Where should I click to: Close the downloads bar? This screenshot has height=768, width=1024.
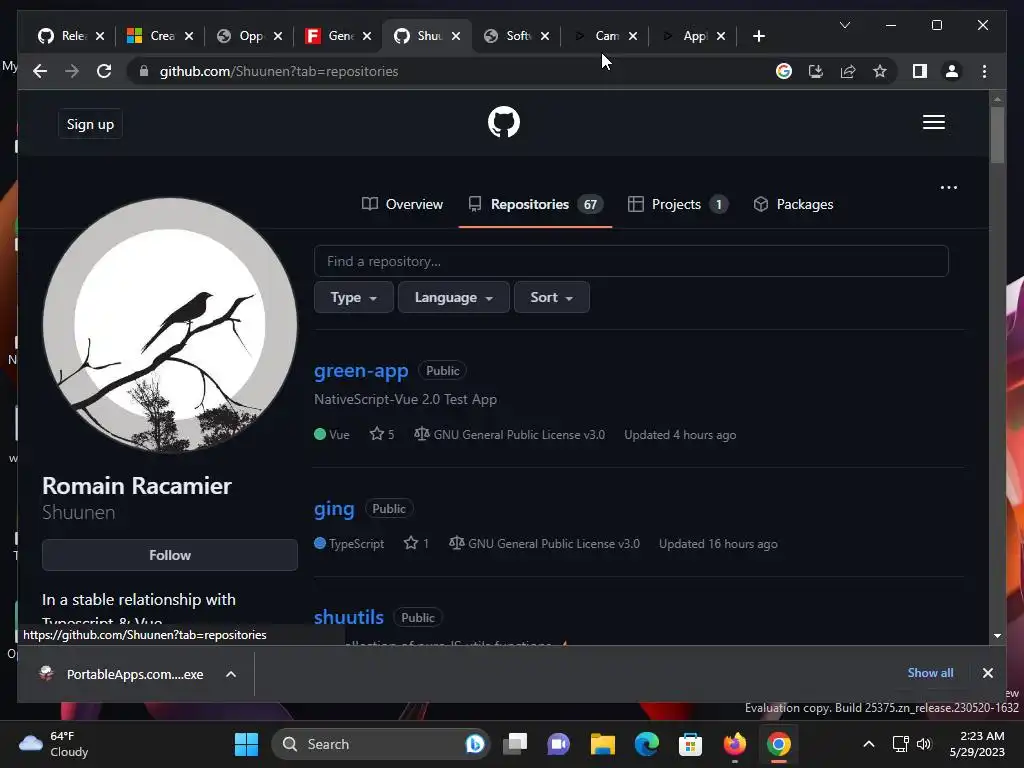click(987, 673)
